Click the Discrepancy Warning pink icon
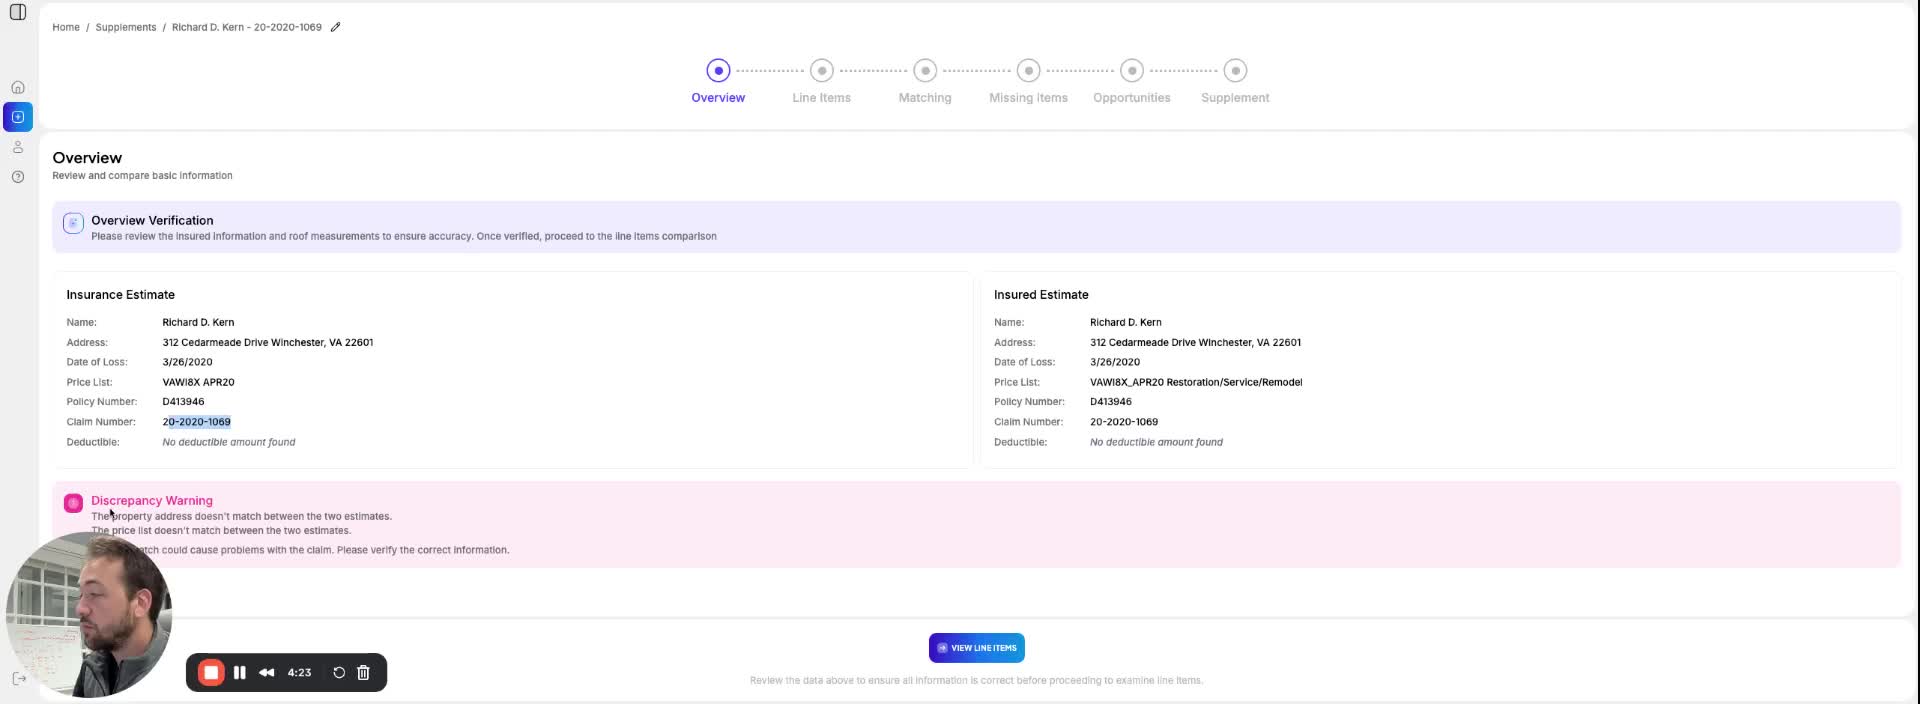Screen dimensions: 1920x704 pos(73,503)
